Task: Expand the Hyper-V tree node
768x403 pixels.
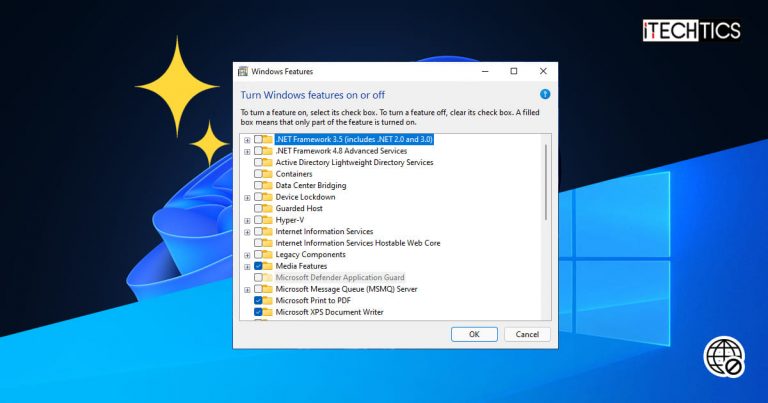Action: click(247, 221)
